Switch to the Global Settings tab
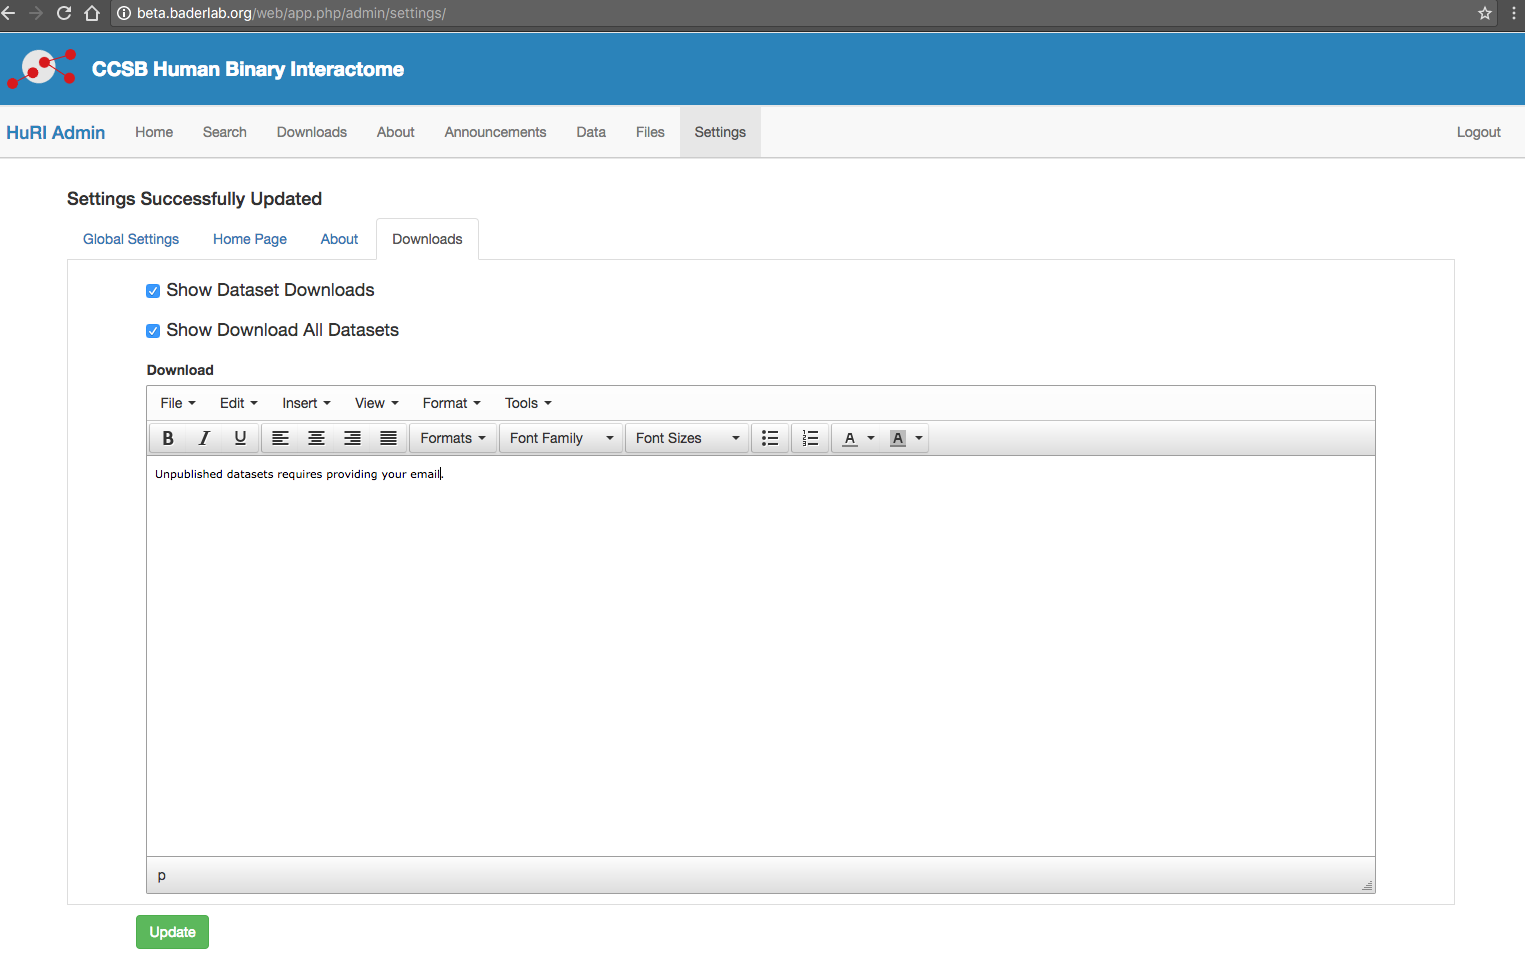The width and height of the screenshot is (1525, 972). coord(131,239)
